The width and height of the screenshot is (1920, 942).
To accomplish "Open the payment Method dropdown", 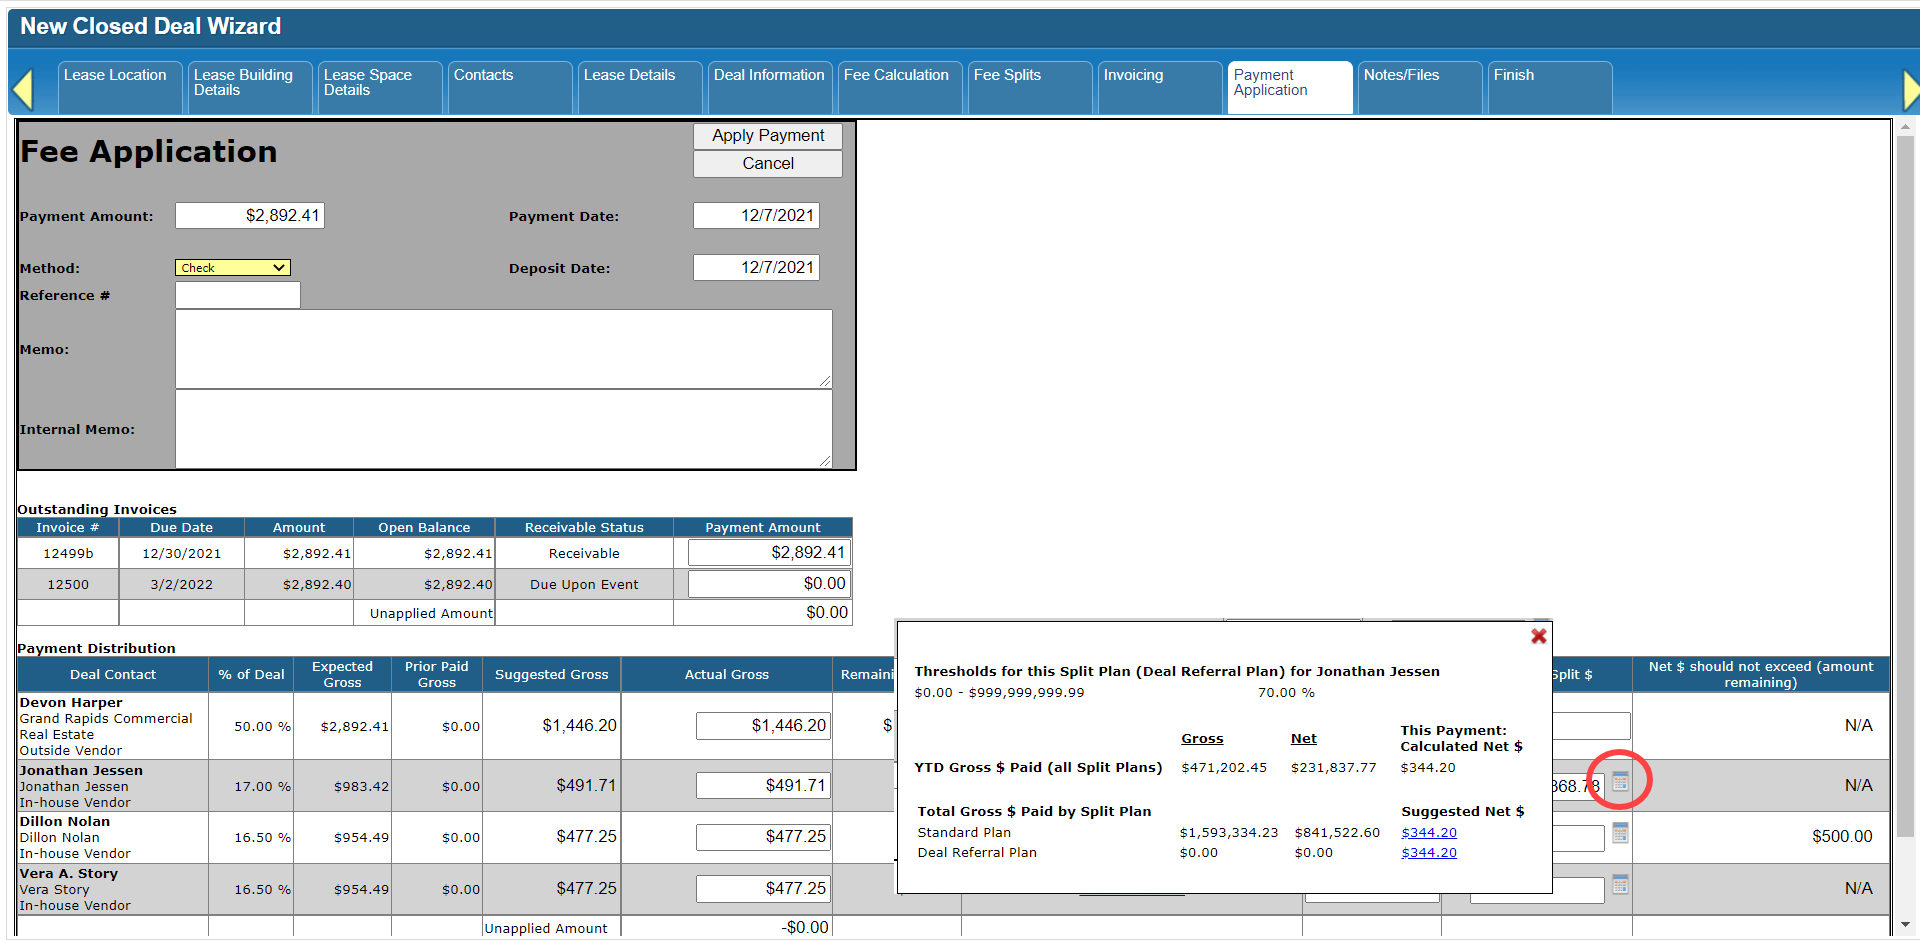I will click(x=233, y=268).
